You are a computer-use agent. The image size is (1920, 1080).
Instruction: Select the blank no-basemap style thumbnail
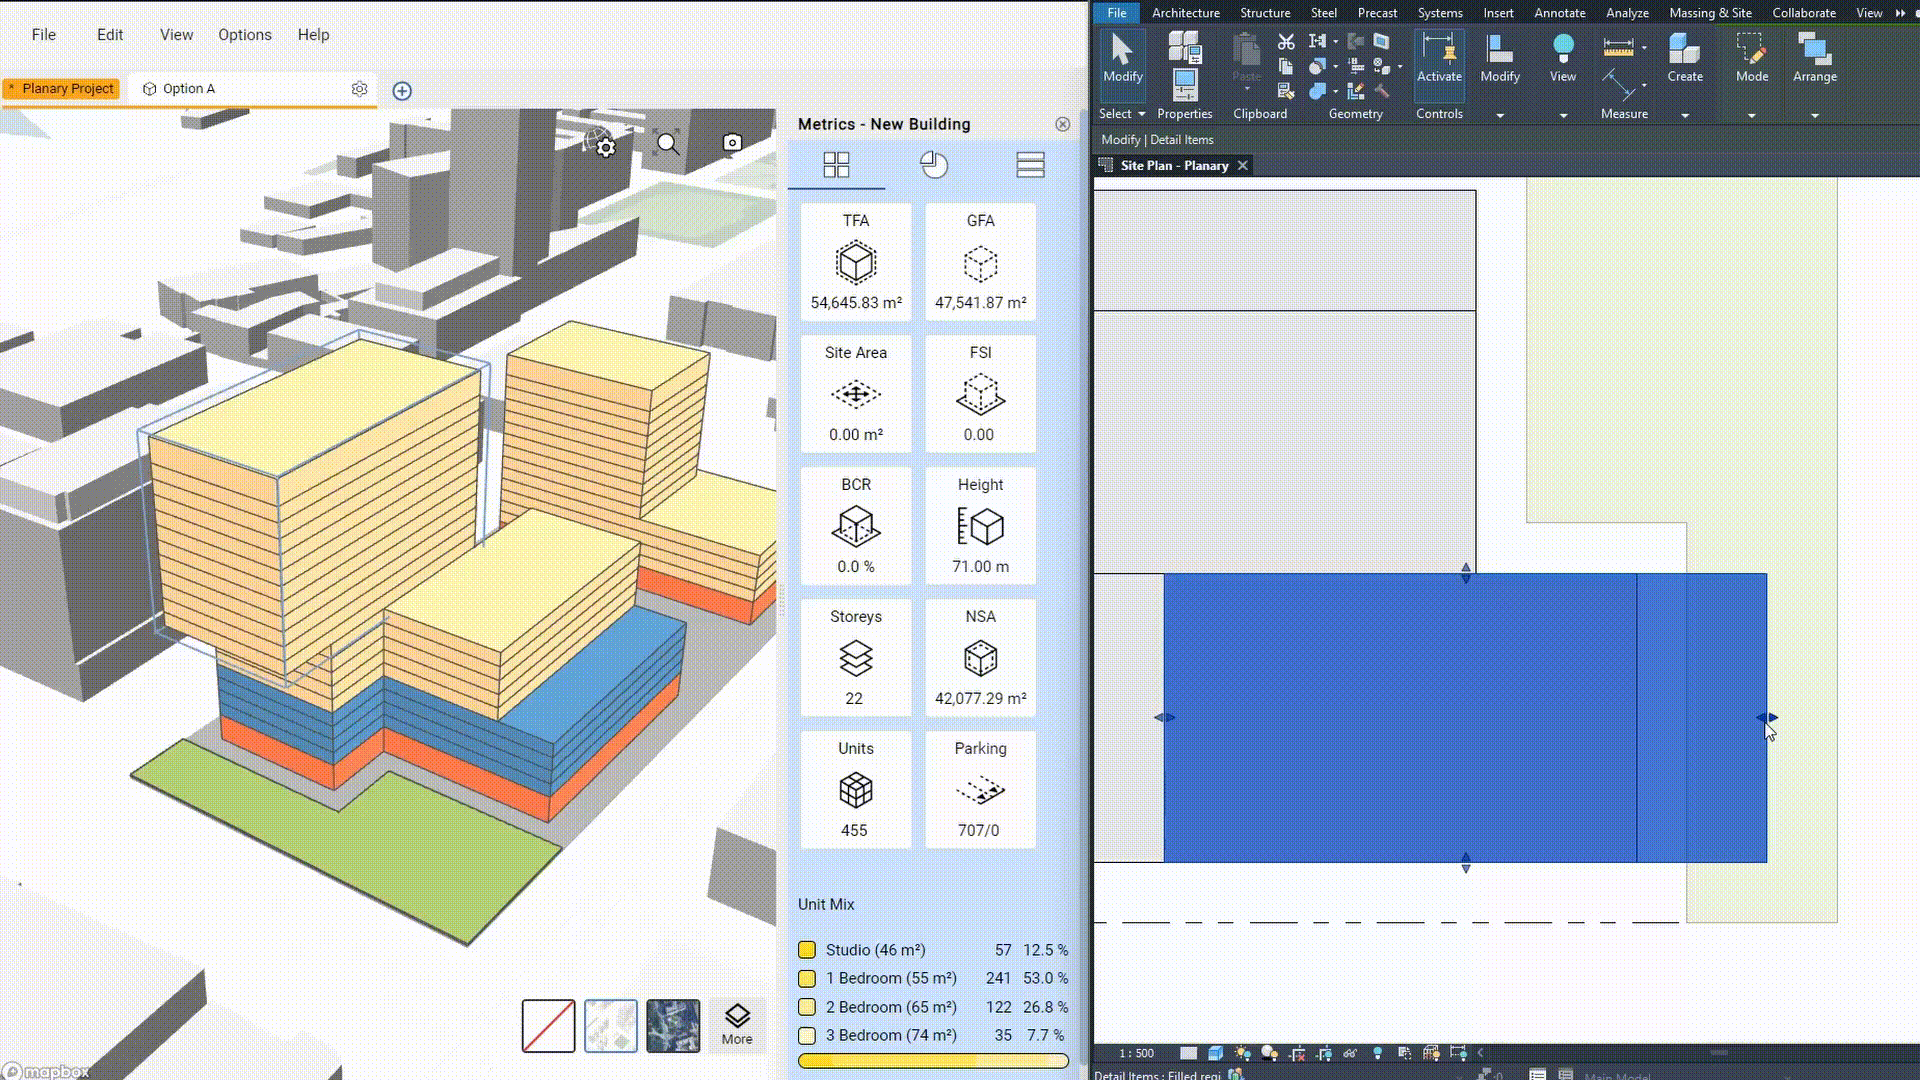tap(548, 1025)
